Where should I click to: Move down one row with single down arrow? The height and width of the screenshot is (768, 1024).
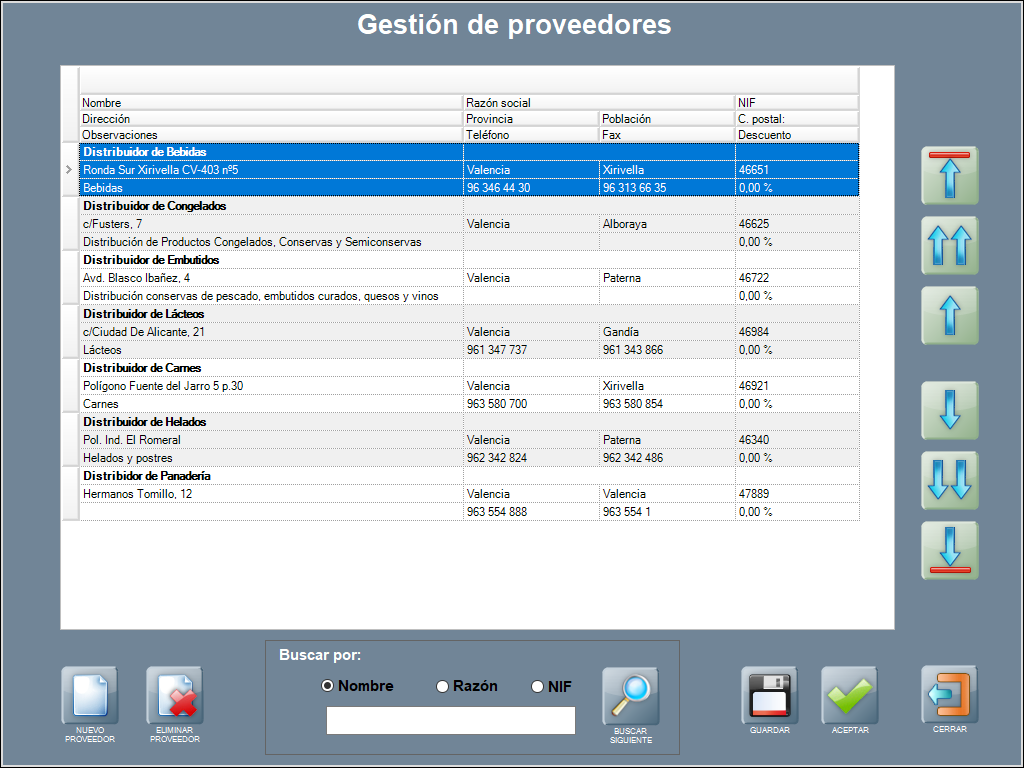pos(949,410)
